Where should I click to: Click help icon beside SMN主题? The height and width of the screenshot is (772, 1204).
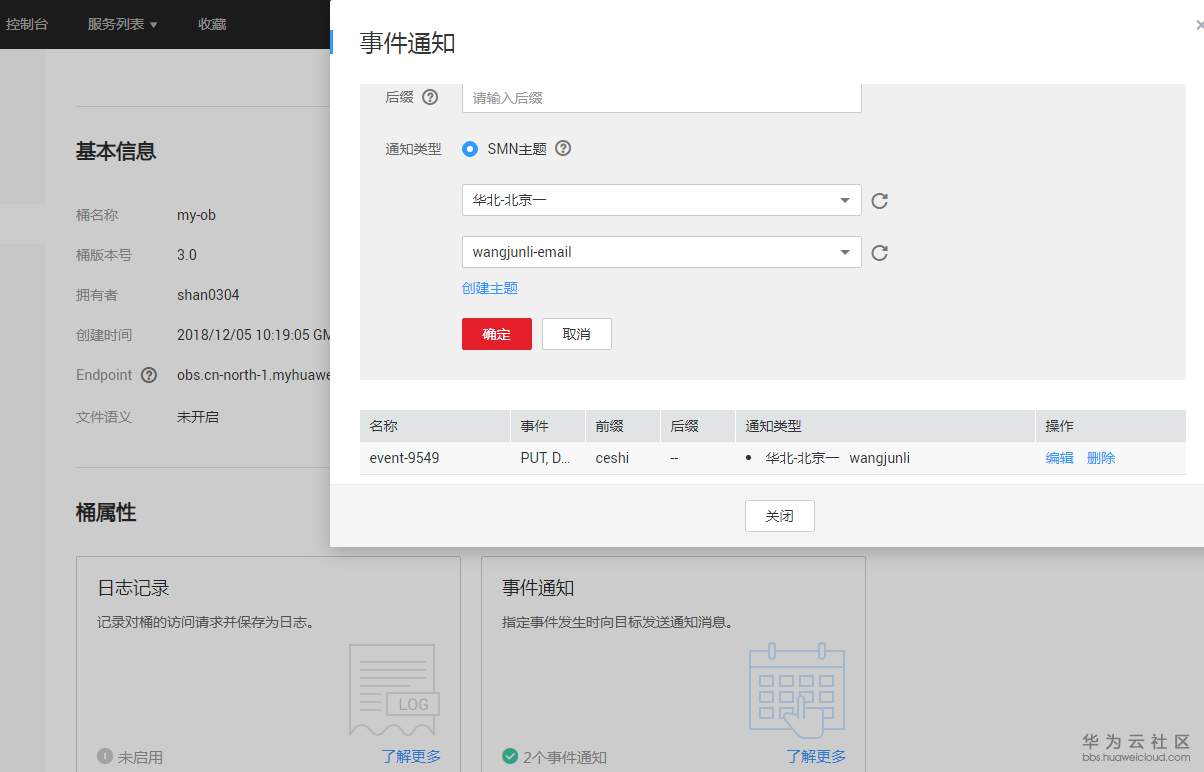click(x=563, y=148)
